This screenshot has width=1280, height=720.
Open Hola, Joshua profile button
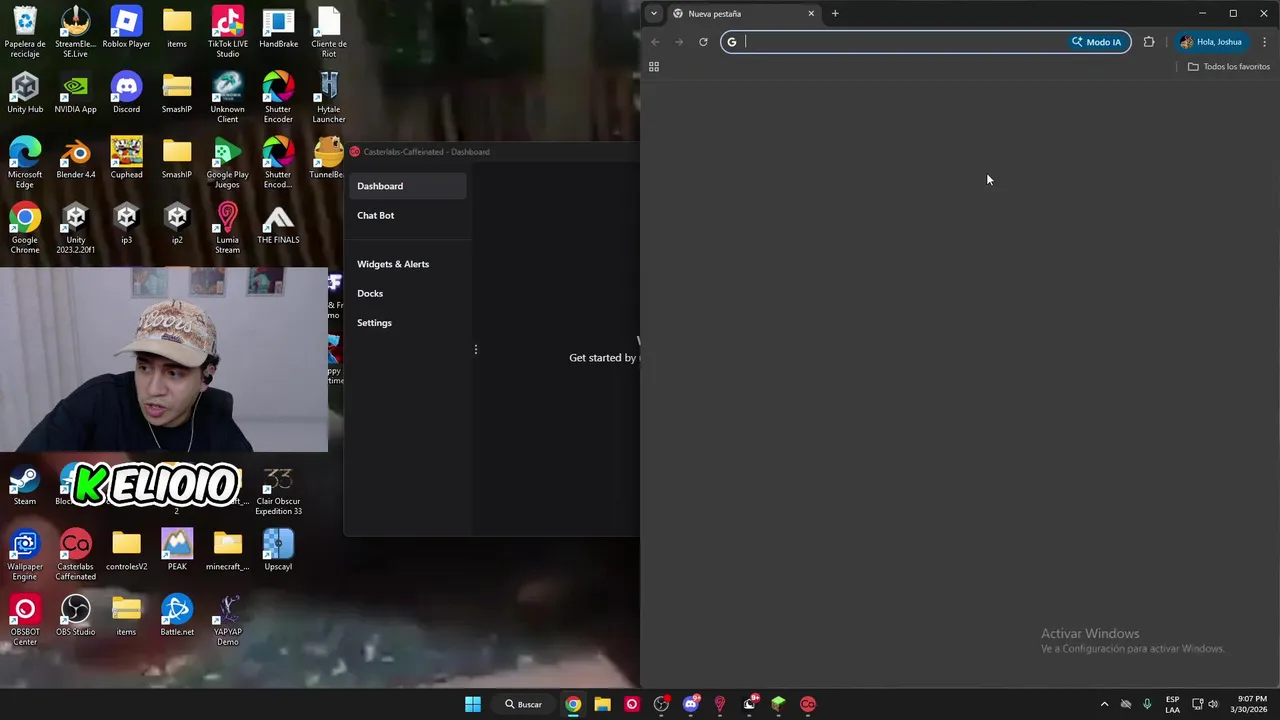[1210, 42]
